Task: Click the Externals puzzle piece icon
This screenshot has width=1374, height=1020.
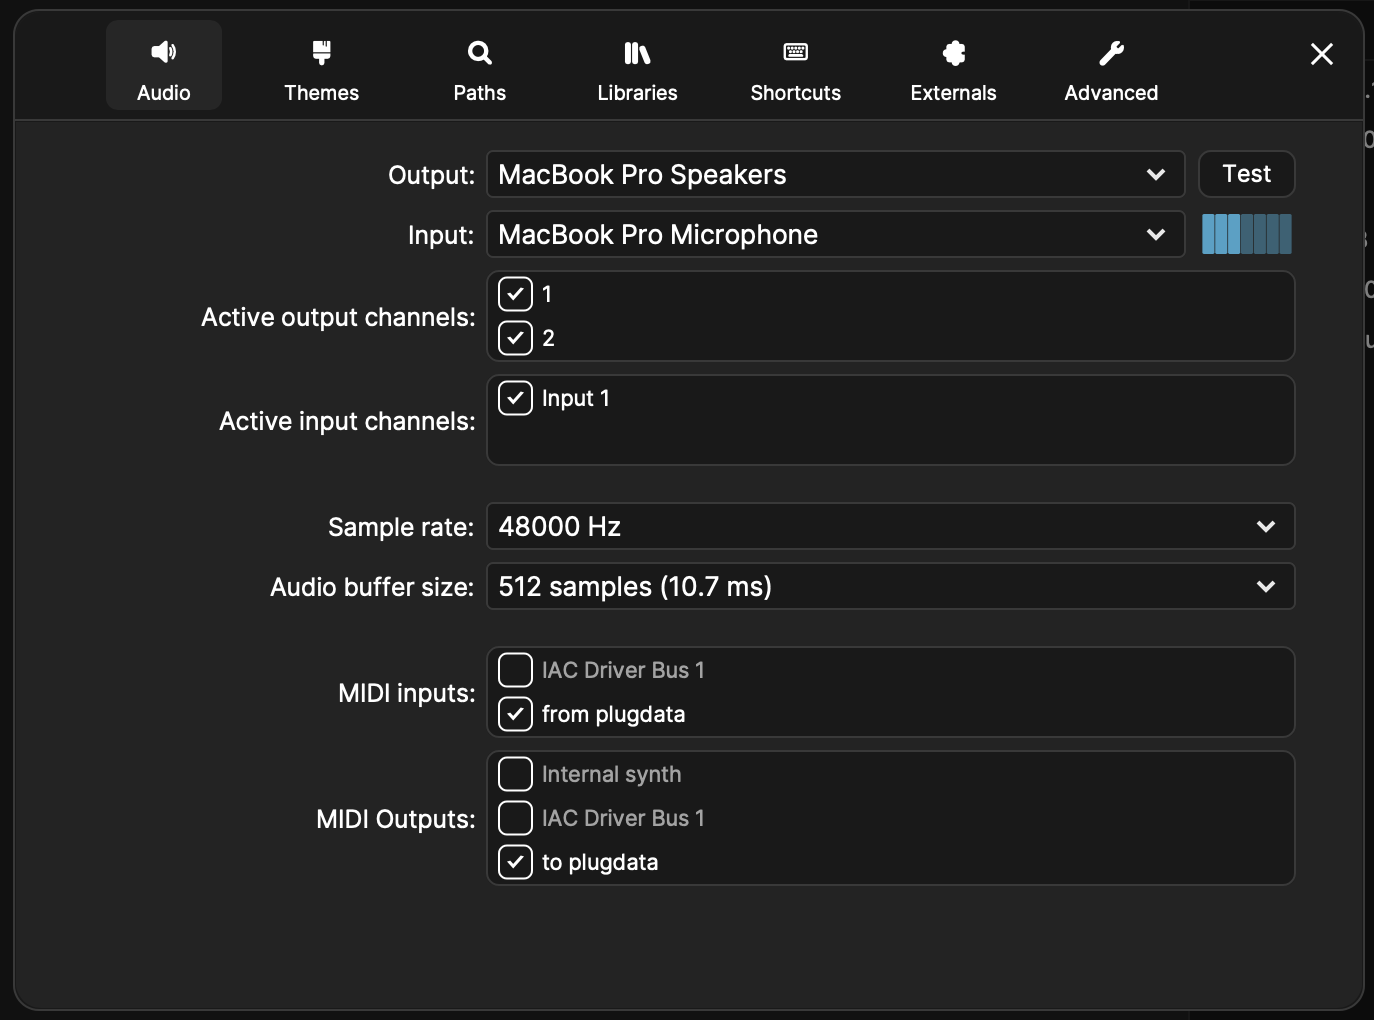Action: (x=954, y=52)
